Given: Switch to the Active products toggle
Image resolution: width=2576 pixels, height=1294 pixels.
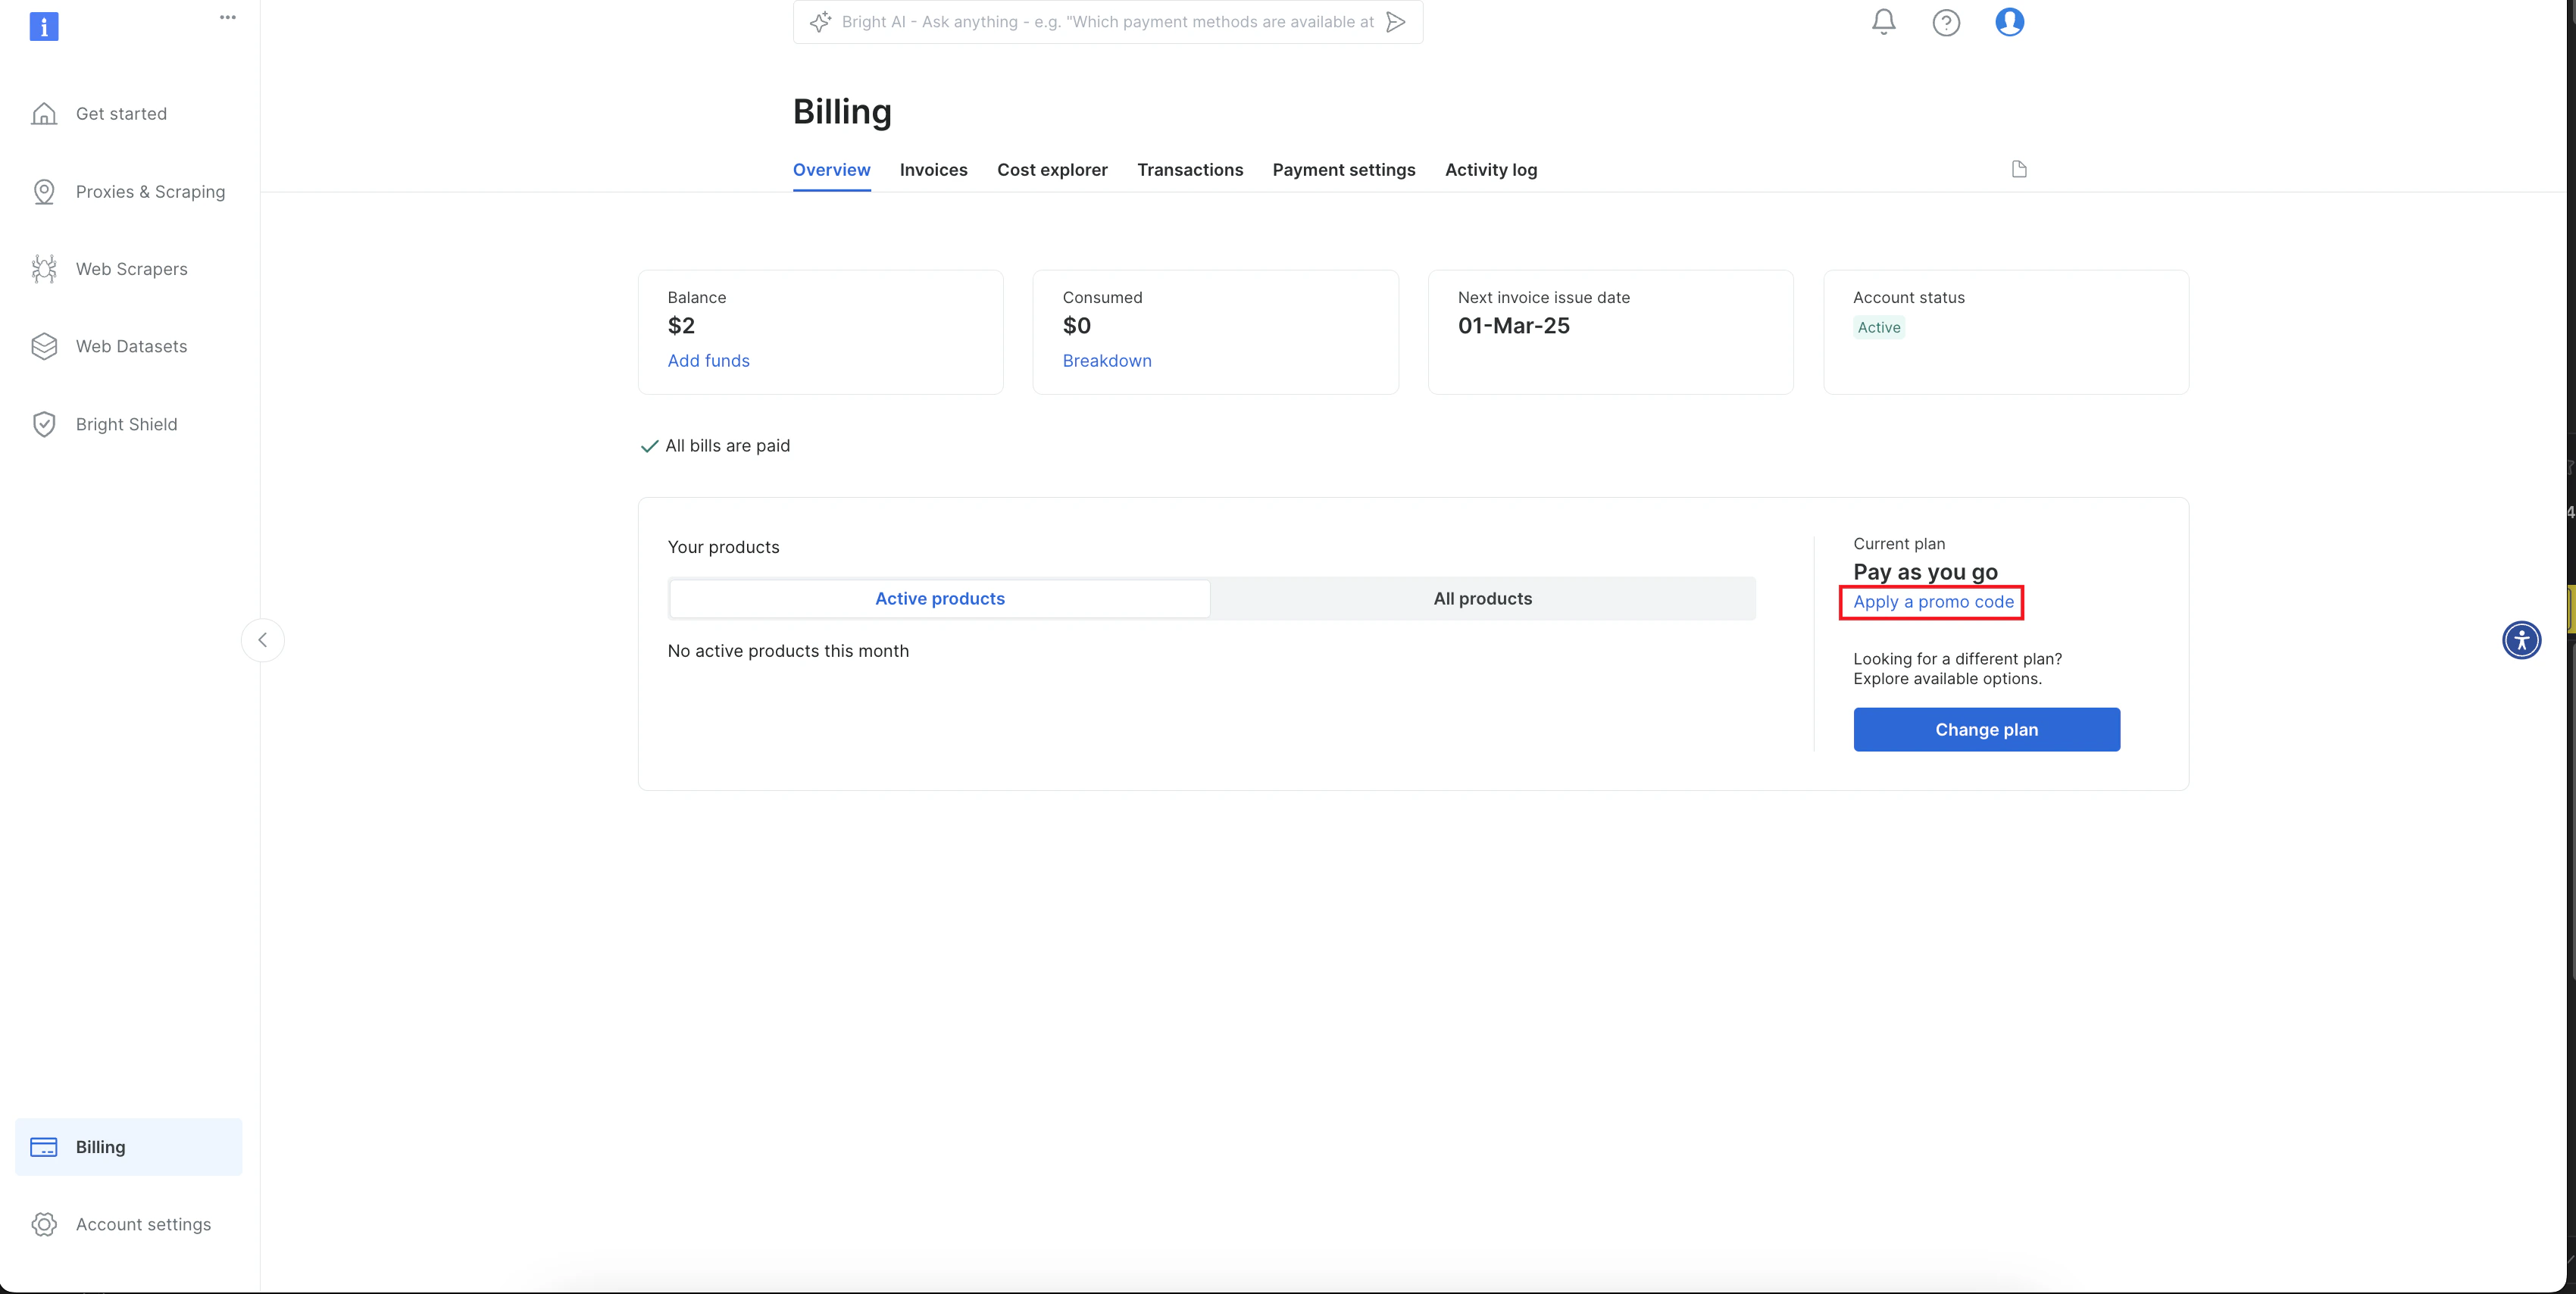Looking at the screenshot, I should click(939, 598).
